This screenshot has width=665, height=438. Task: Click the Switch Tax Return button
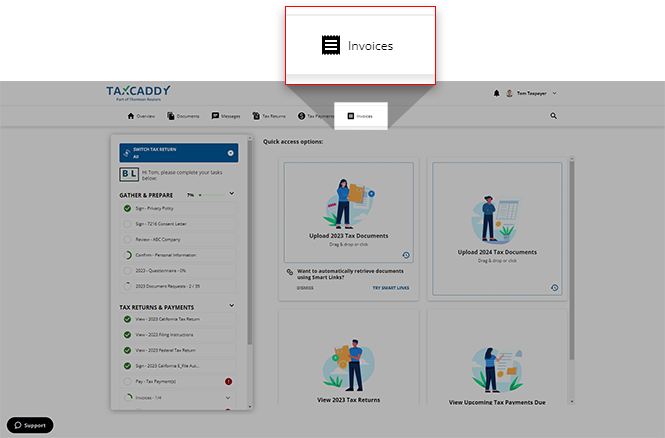[179, 153]
